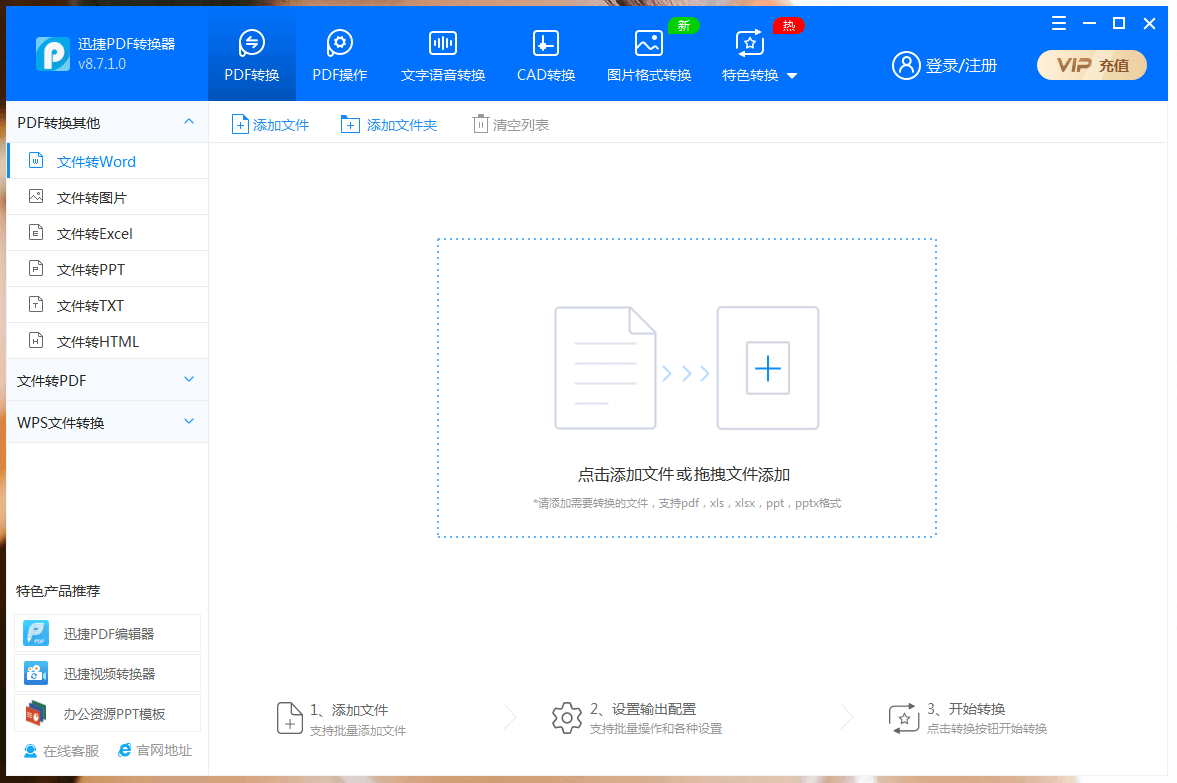Select the 文字语音转换 icon

pos(443,43)
